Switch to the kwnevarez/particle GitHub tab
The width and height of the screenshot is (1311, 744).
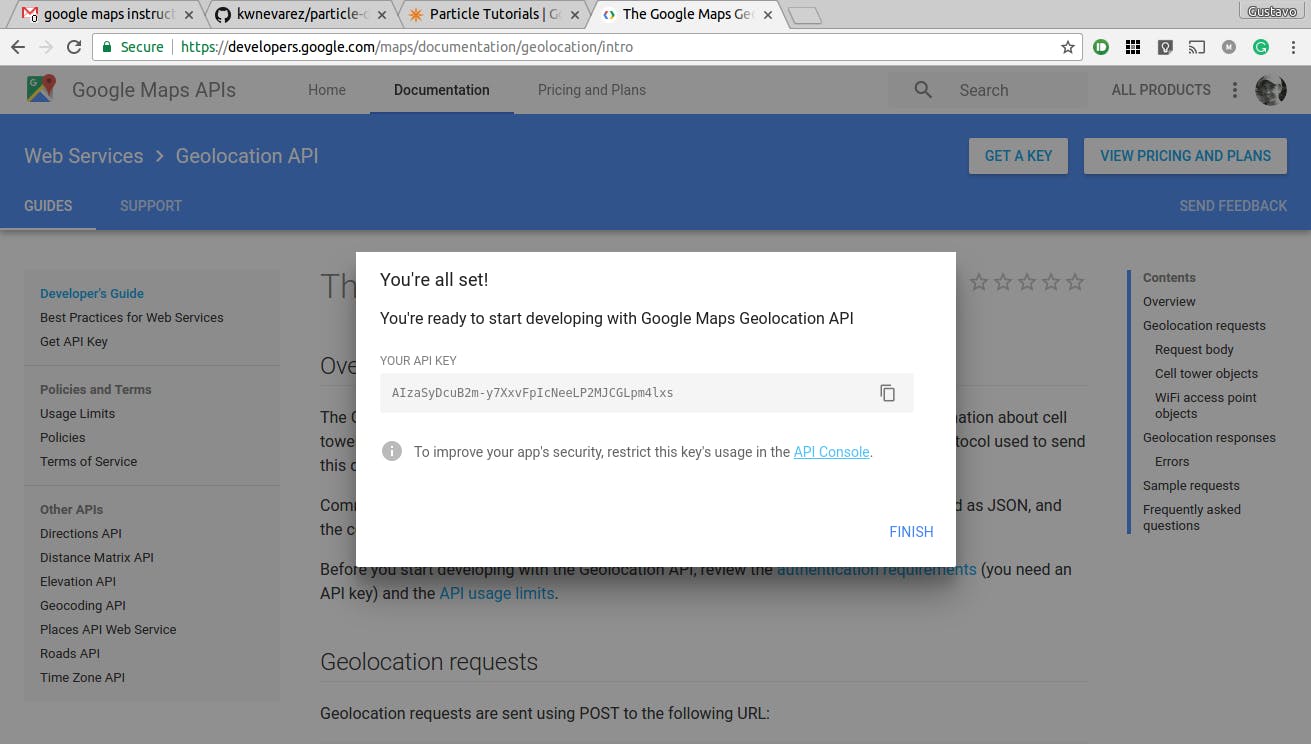pyautogui.click(x=300, y=15)
